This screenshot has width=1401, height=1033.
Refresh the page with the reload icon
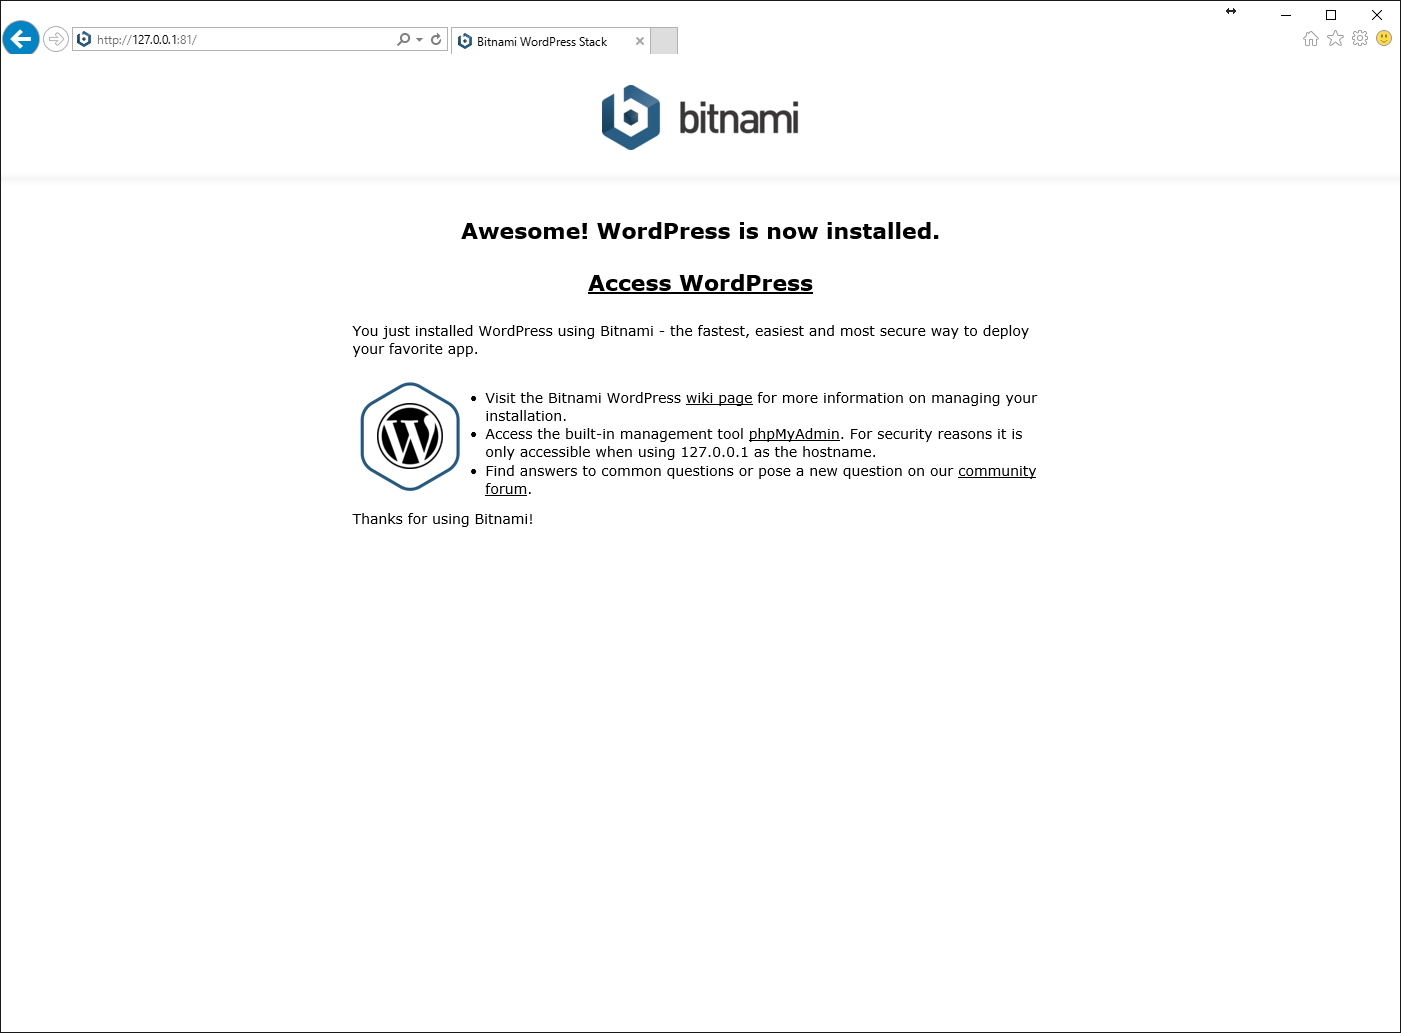(x=436, y=39)
